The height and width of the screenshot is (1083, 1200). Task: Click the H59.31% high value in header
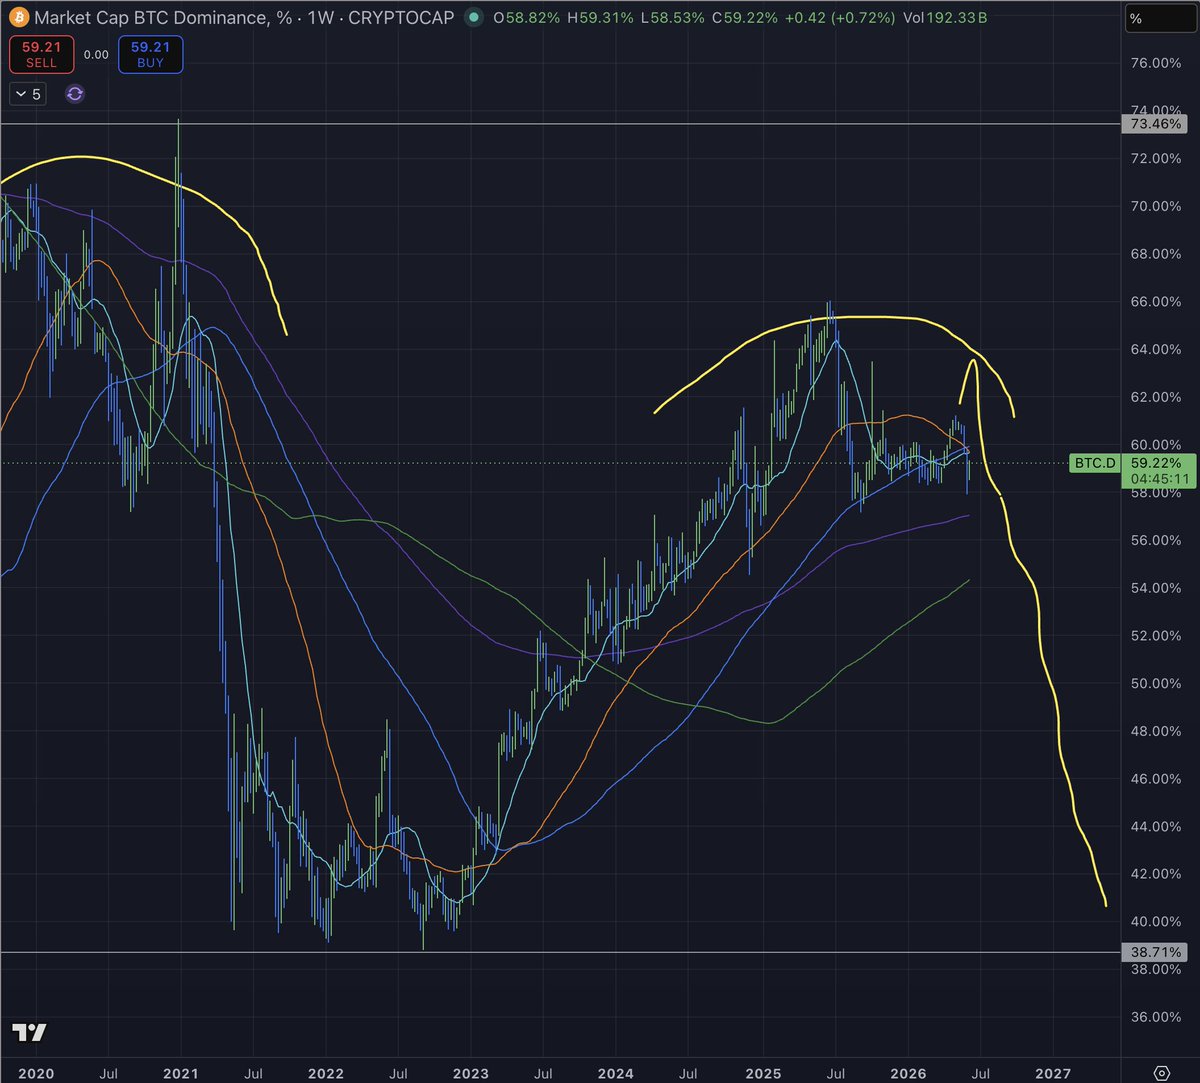tap(602, 17)
